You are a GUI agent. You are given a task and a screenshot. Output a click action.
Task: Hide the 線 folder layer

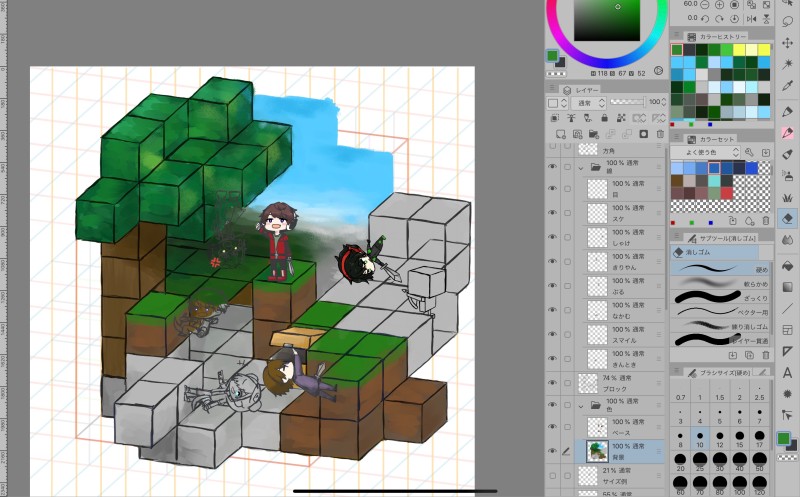click(552, 166)
